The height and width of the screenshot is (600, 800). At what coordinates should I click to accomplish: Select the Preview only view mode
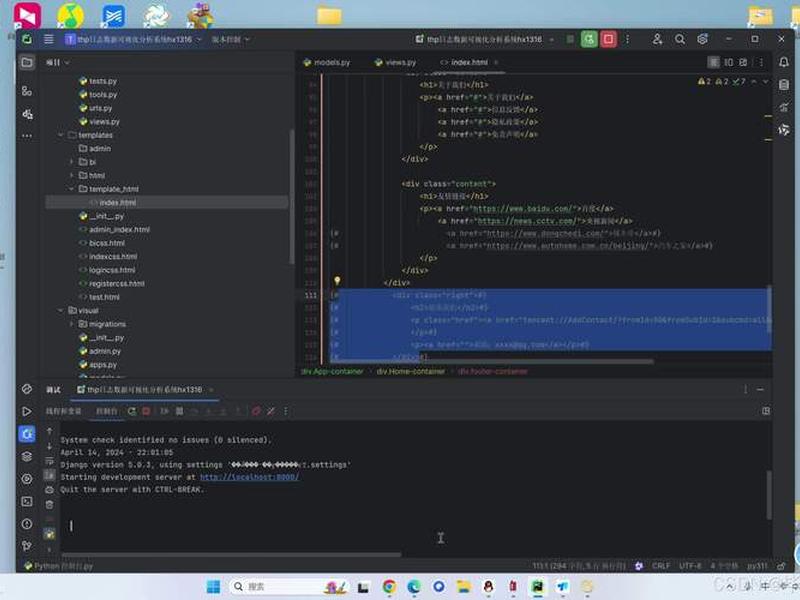pos(743,62)
